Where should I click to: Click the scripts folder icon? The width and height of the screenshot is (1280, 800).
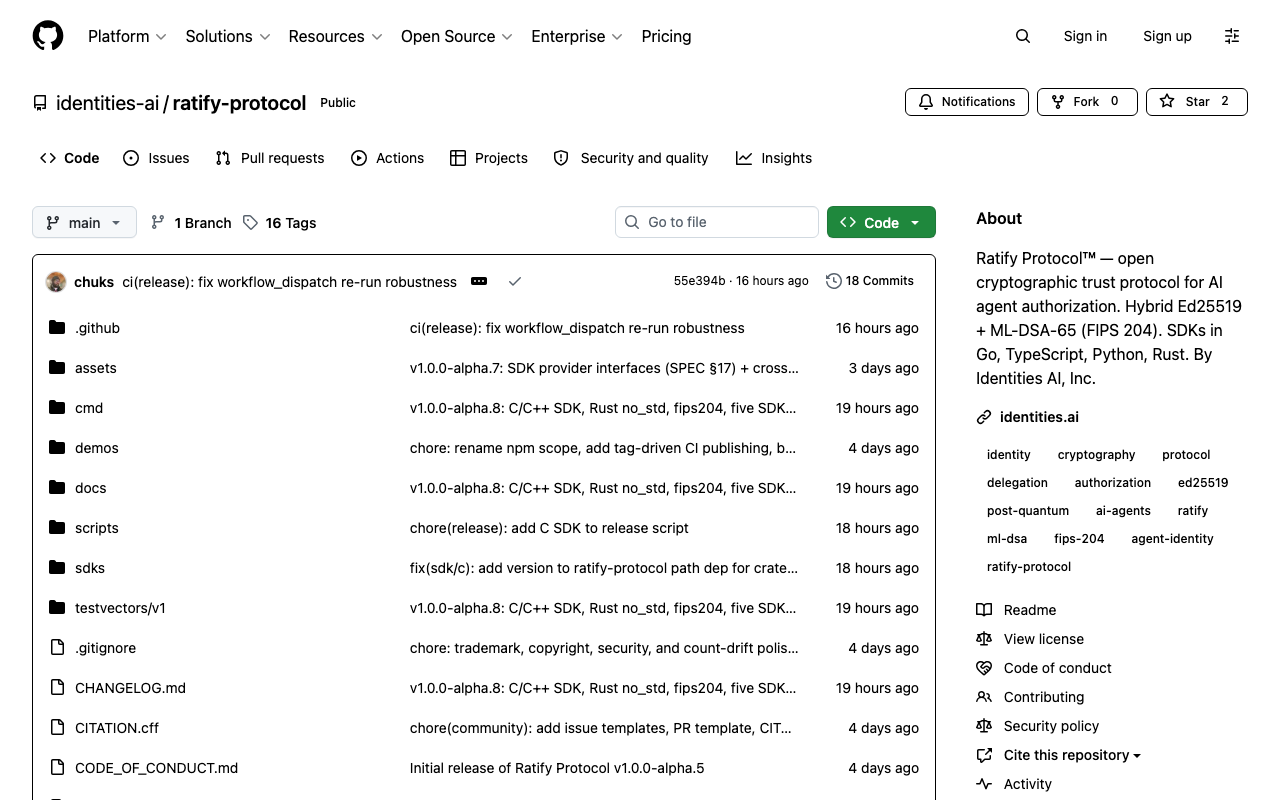pyautogui.click(x=57, y=527)
